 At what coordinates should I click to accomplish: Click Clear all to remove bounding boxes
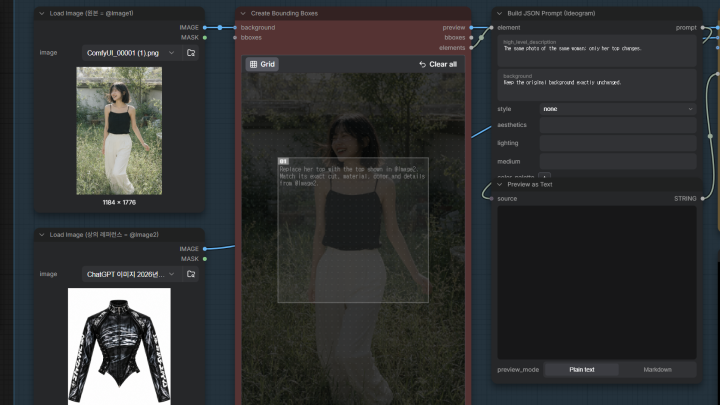pos(438,64)
